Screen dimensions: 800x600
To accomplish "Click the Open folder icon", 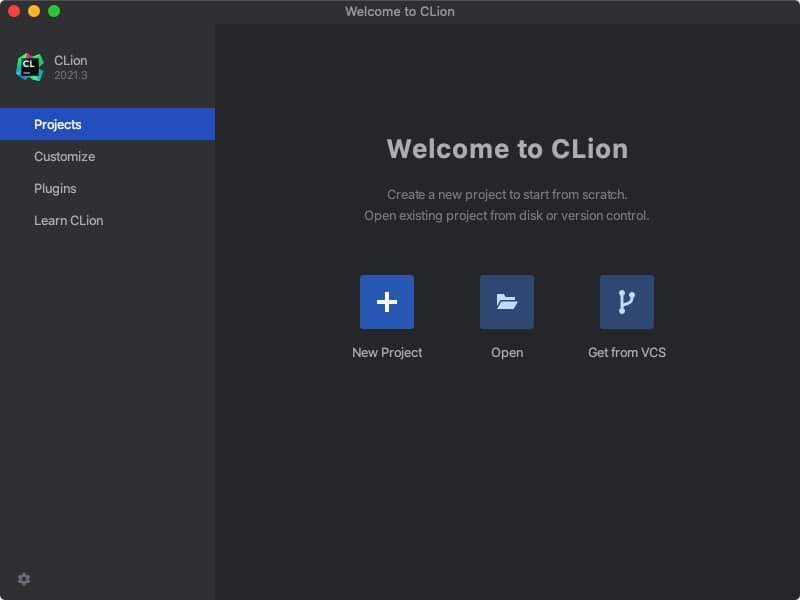I will [x=507, y=302].
